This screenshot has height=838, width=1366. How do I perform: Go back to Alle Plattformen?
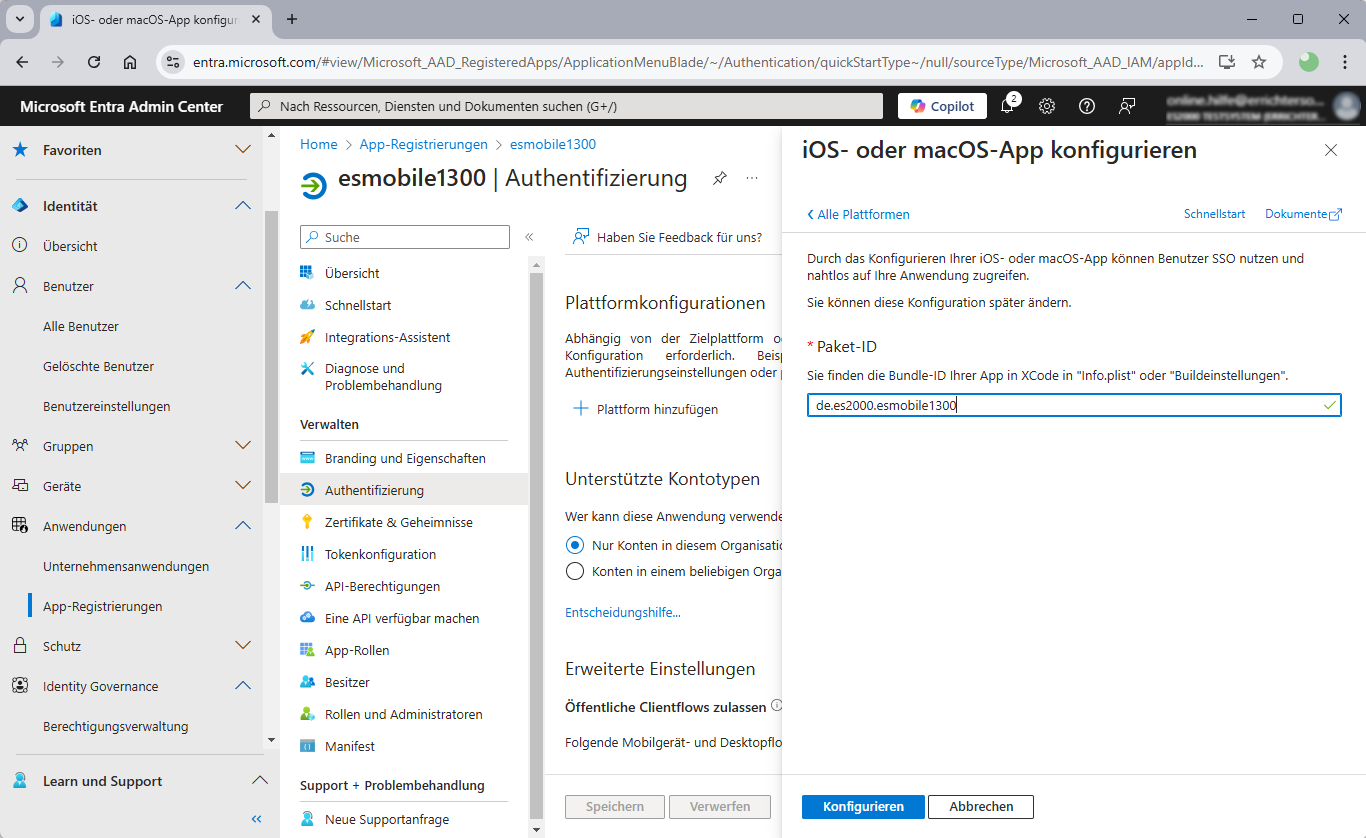pos(858,214)
